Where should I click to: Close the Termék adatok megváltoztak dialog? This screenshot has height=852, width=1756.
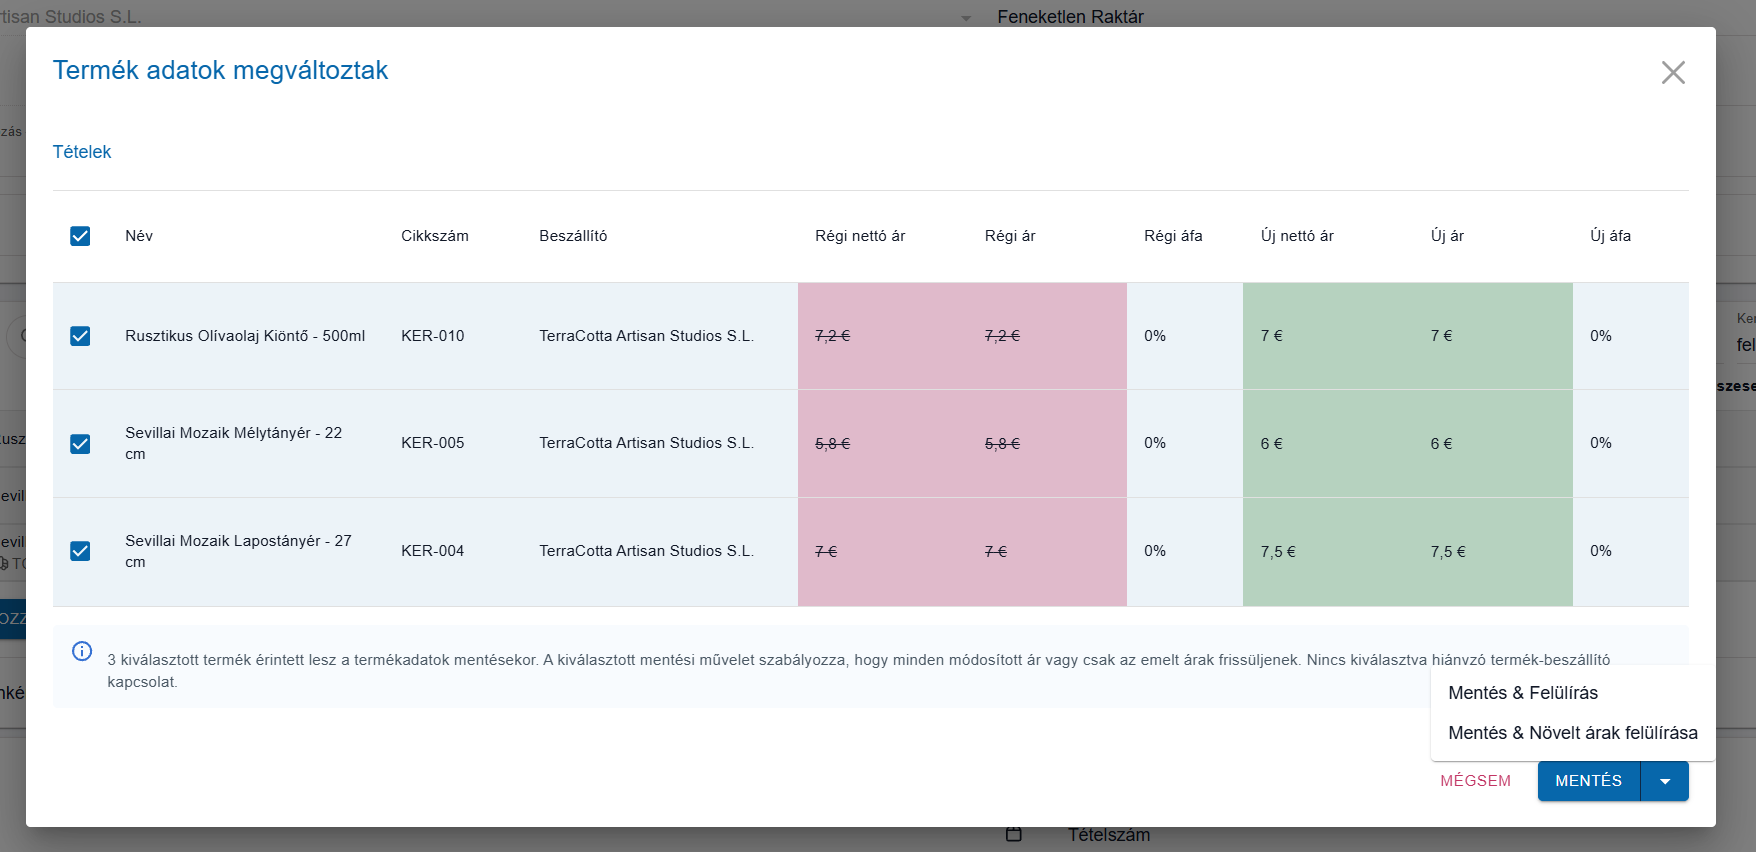(x=1673, y=72)
